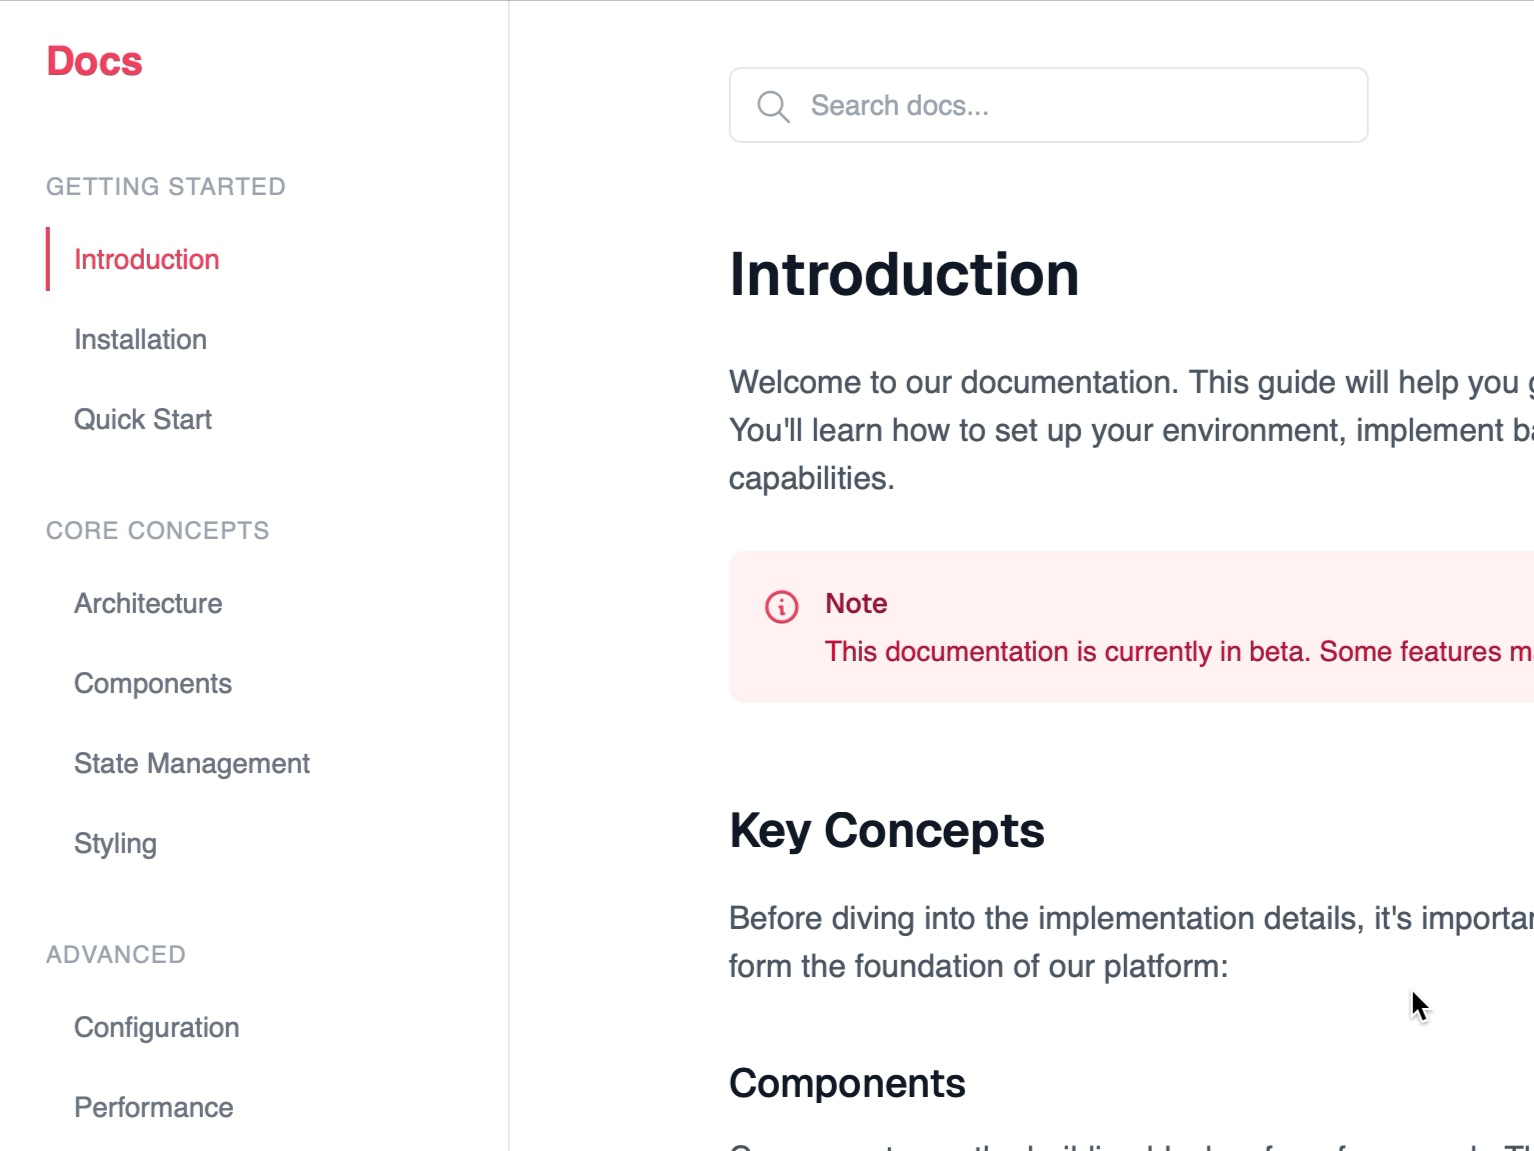Open the Architecture page
1534x1151 pixels.
coord(147,603)
